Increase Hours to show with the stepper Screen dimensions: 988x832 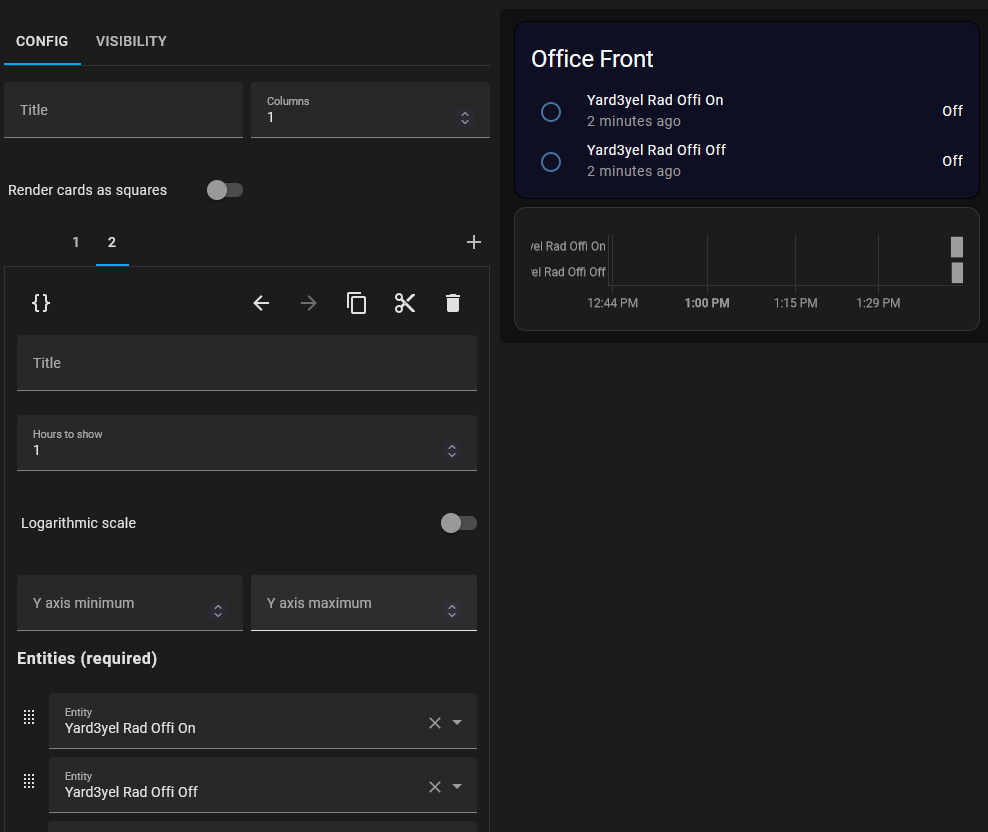click(452, 446)
